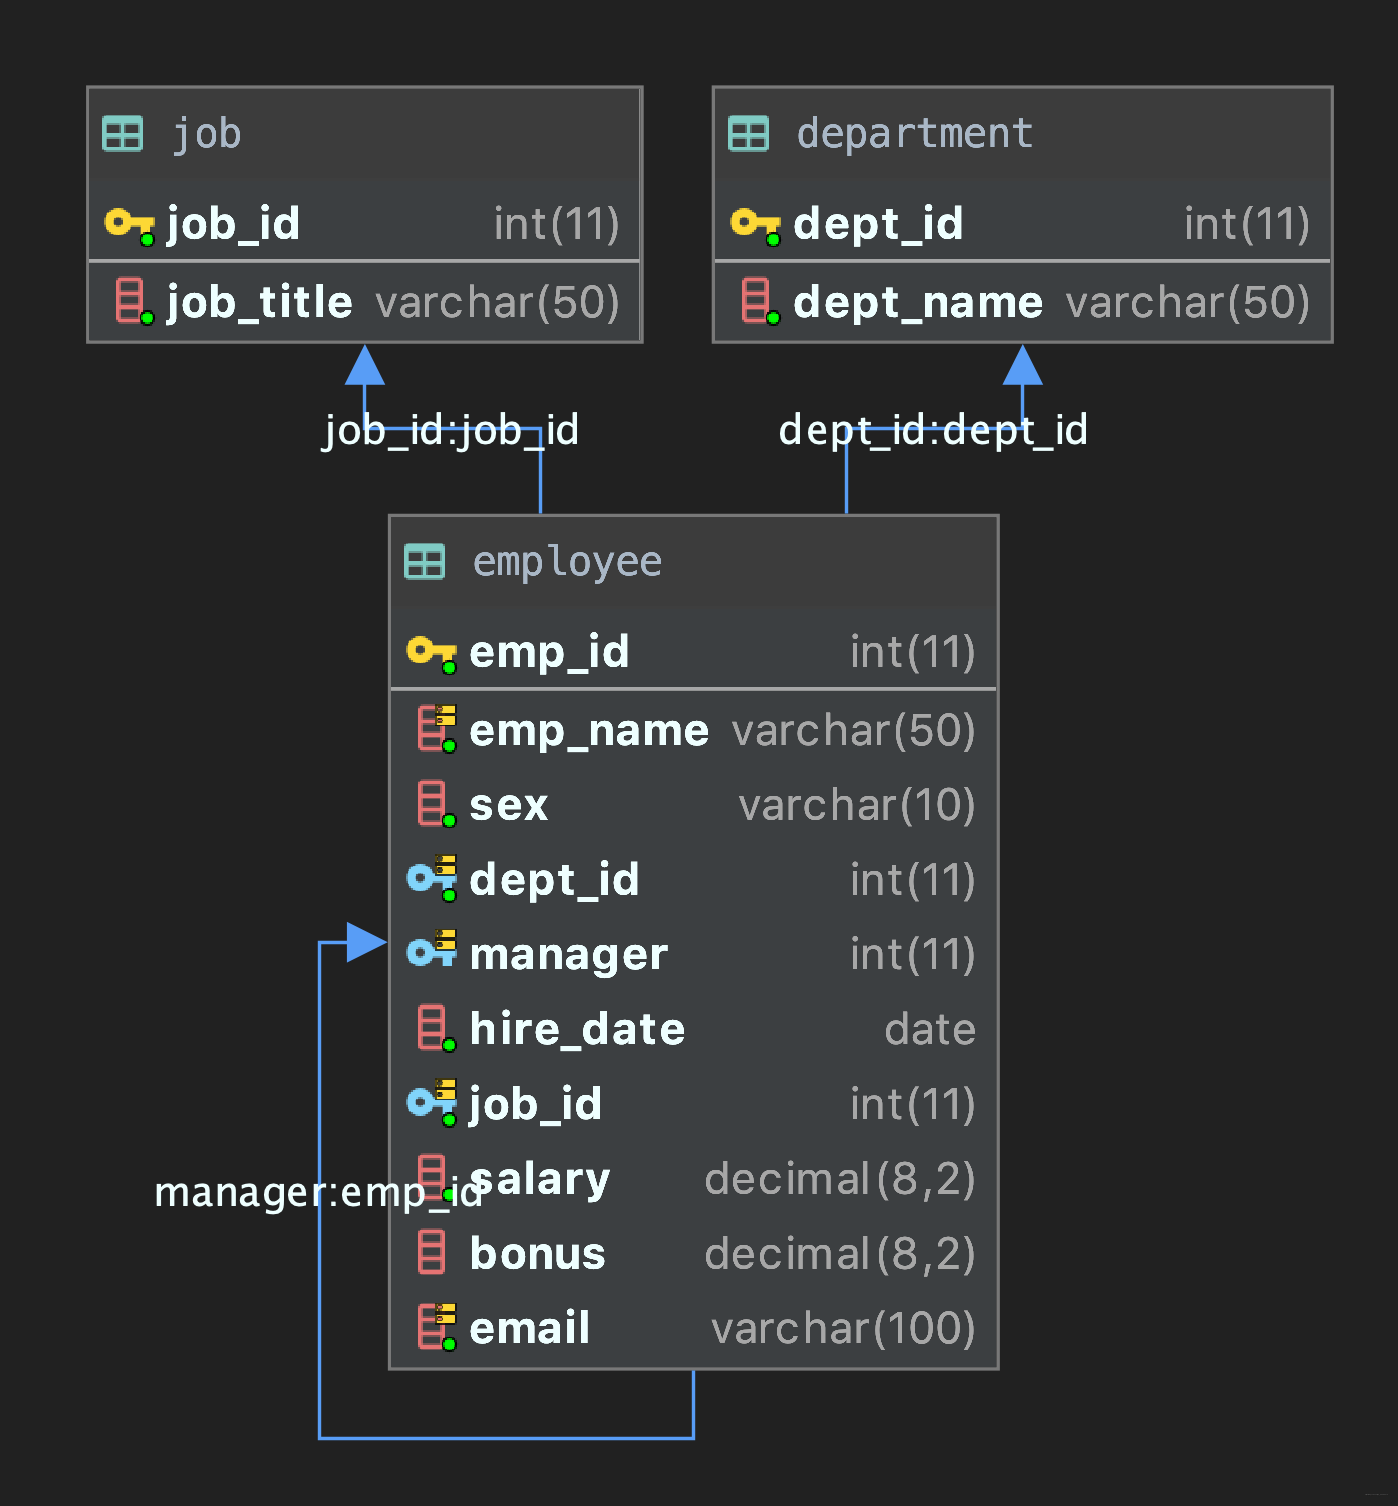Click the job_id:job_id relationship label
The width and height of the screenshot is (1398, 1506).
451,430
